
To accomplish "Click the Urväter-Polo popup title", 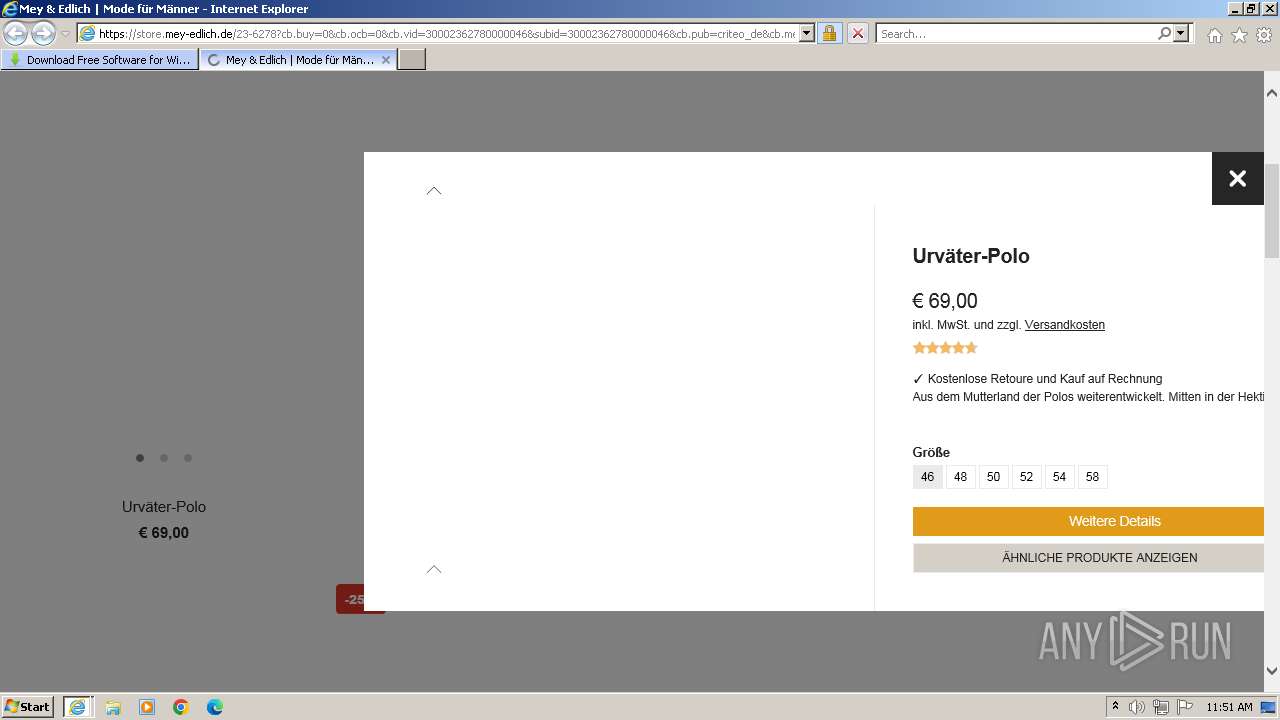I will click(x=971, y=256).
